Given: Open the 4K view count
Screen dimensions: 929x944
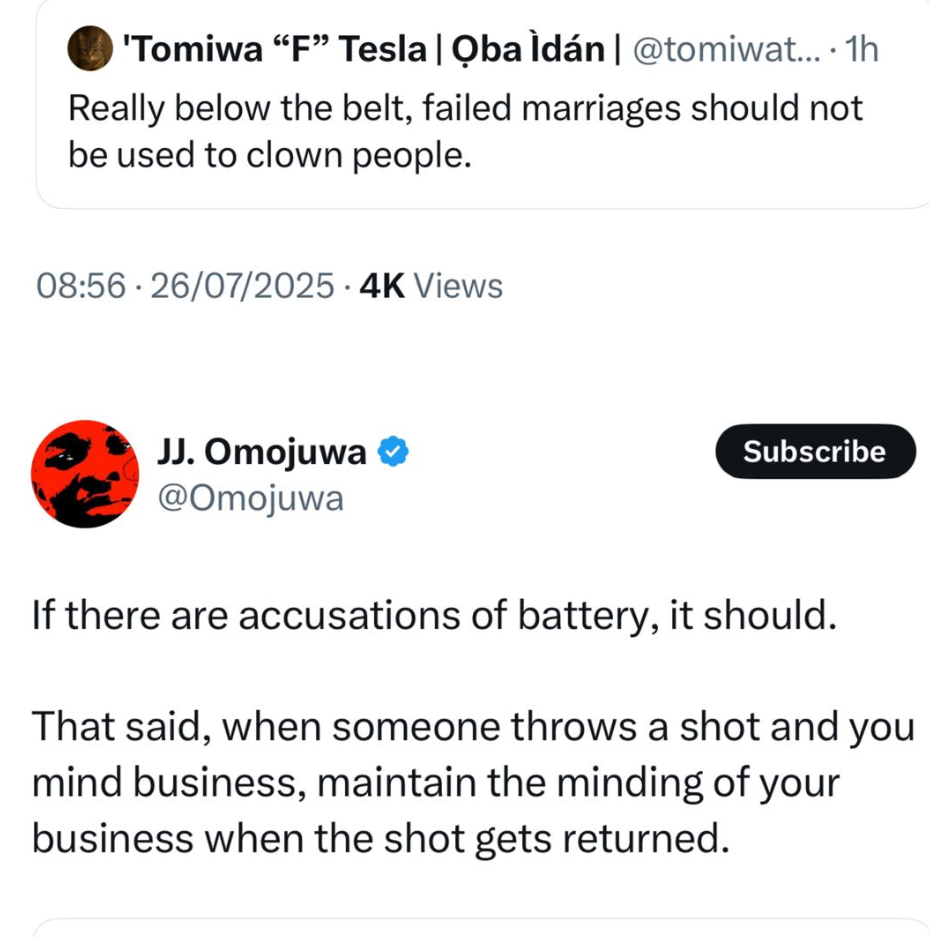Looking at the screenshot, I should tap(381, 287).
